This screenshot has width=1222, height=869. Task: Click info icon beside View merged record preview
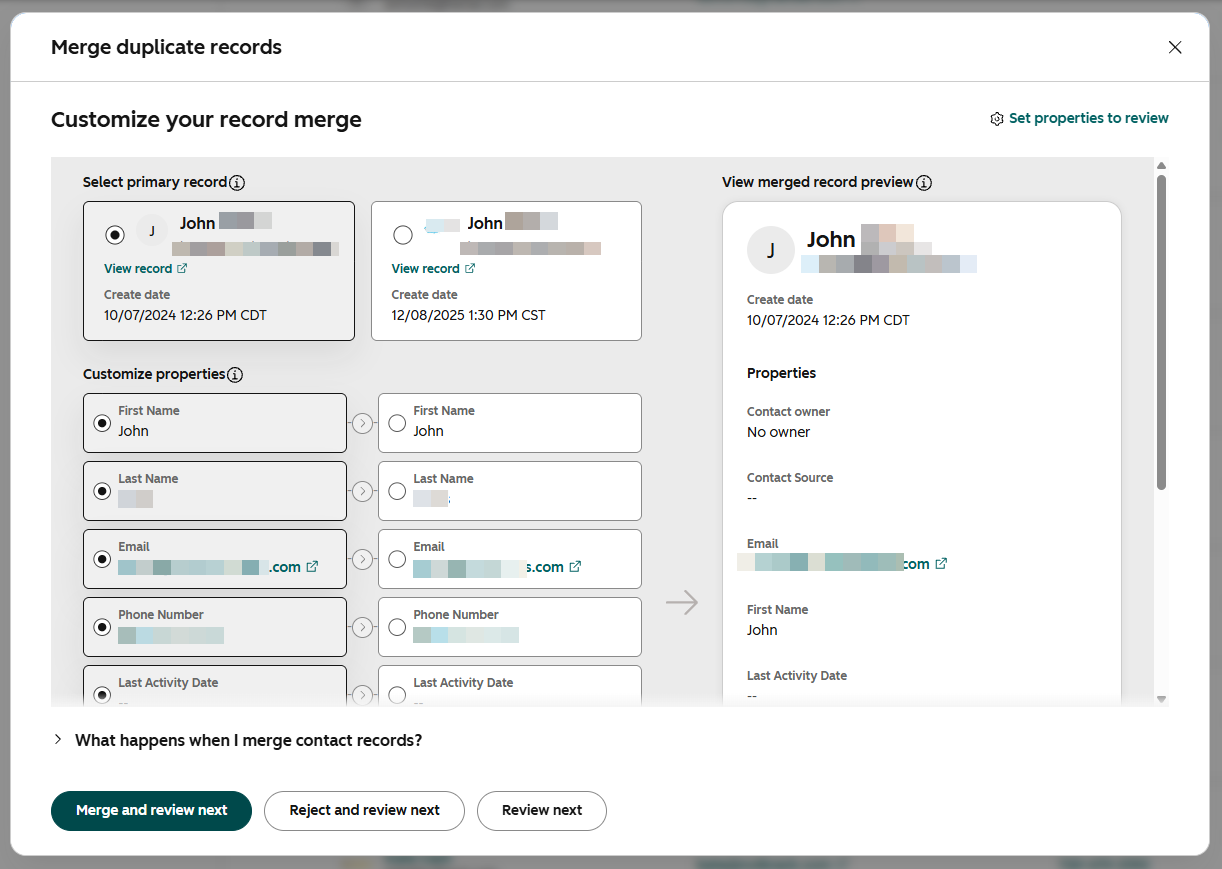coord(924,183)
